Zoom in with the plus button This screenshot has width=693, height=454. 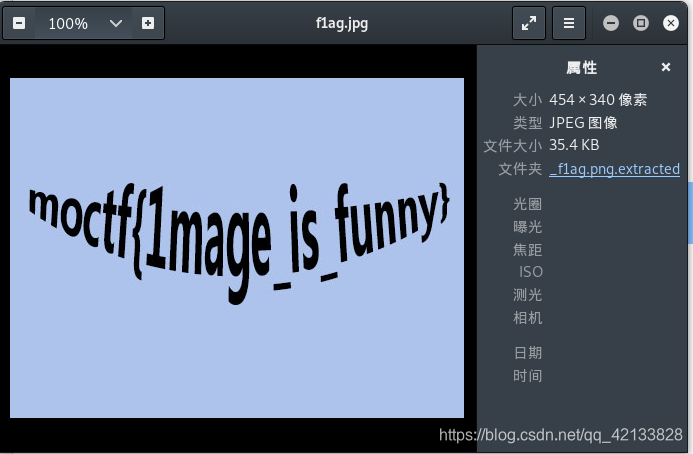(148, 23)
